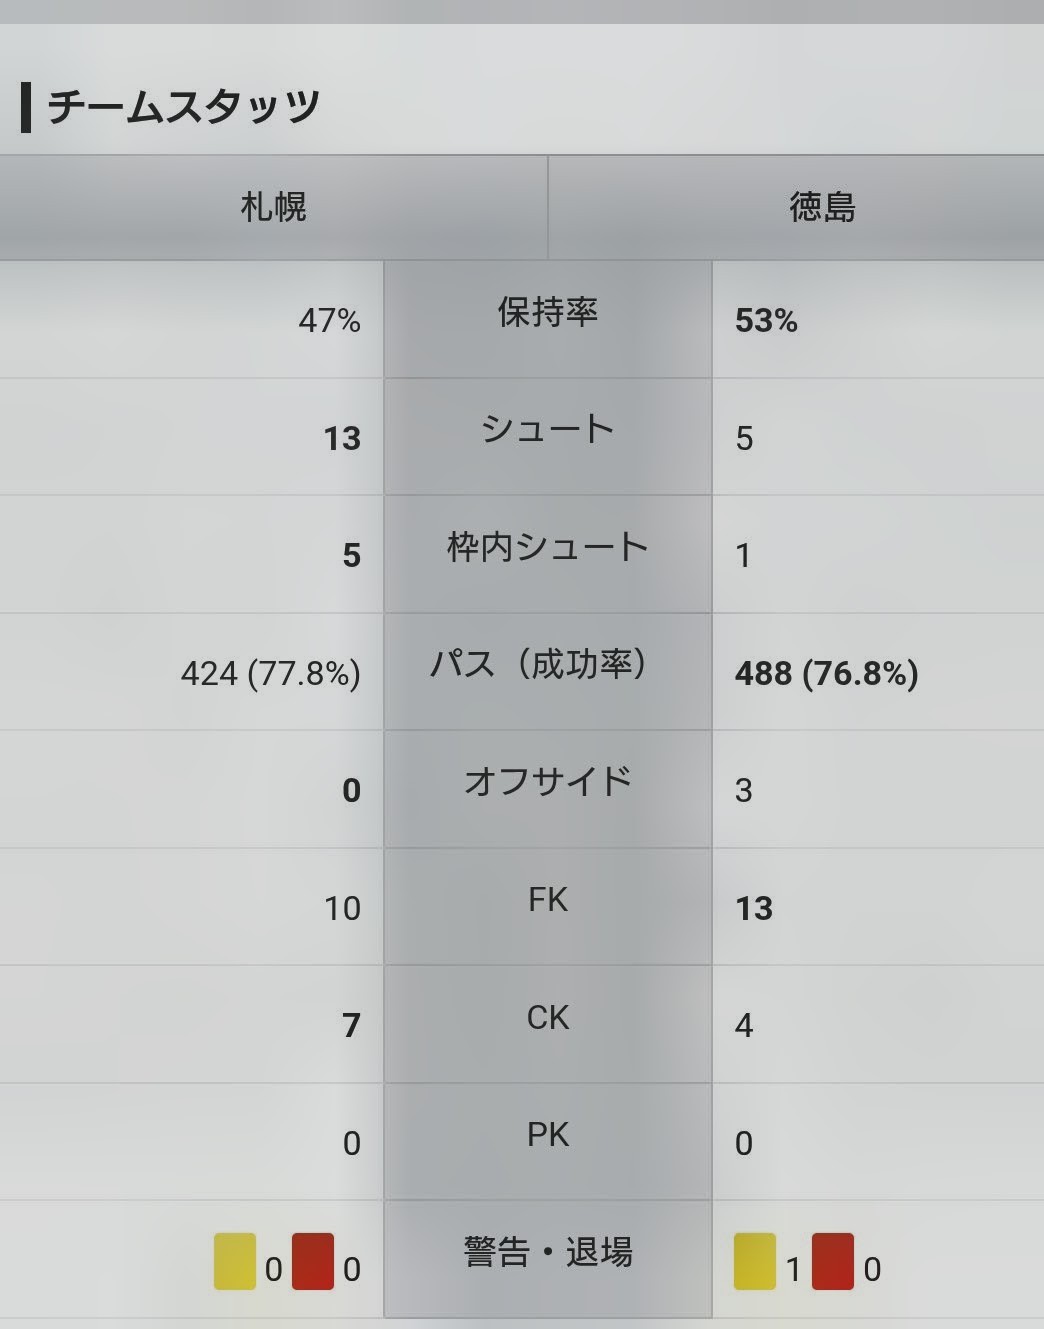Select the 徳島 team header
Viewport: 1044px width, 1329px height.
pos(822,208)
